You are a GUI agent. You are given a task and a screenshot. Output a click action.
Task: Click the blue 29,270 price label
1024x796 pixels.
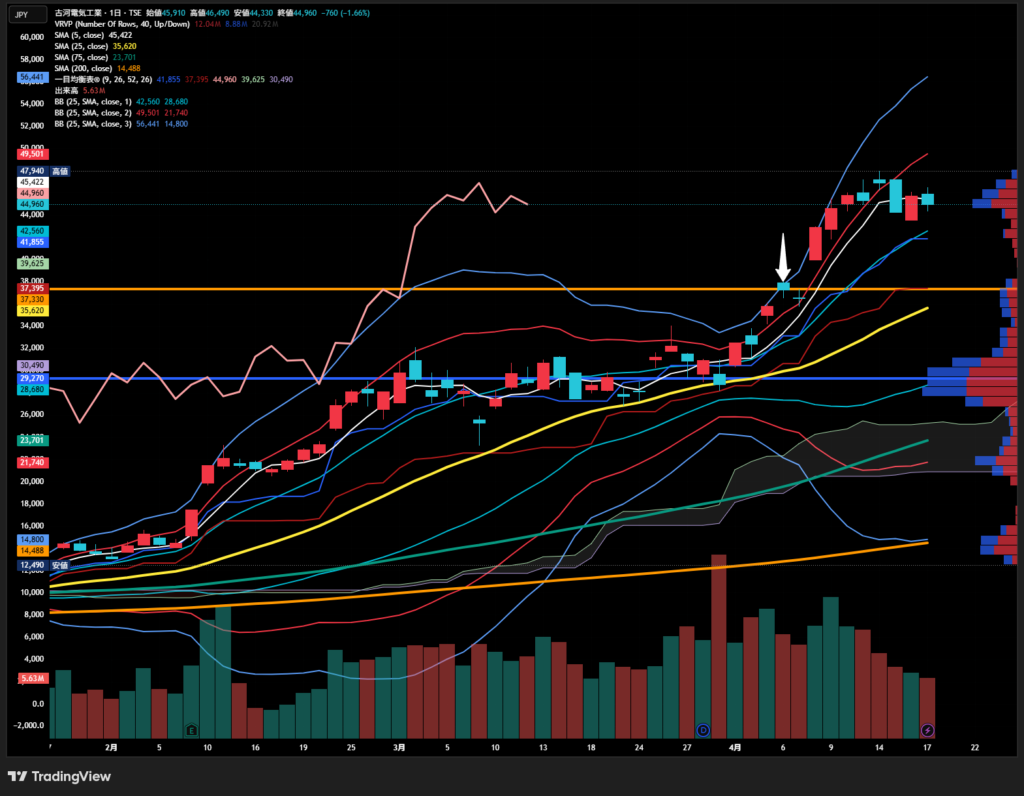31,379
